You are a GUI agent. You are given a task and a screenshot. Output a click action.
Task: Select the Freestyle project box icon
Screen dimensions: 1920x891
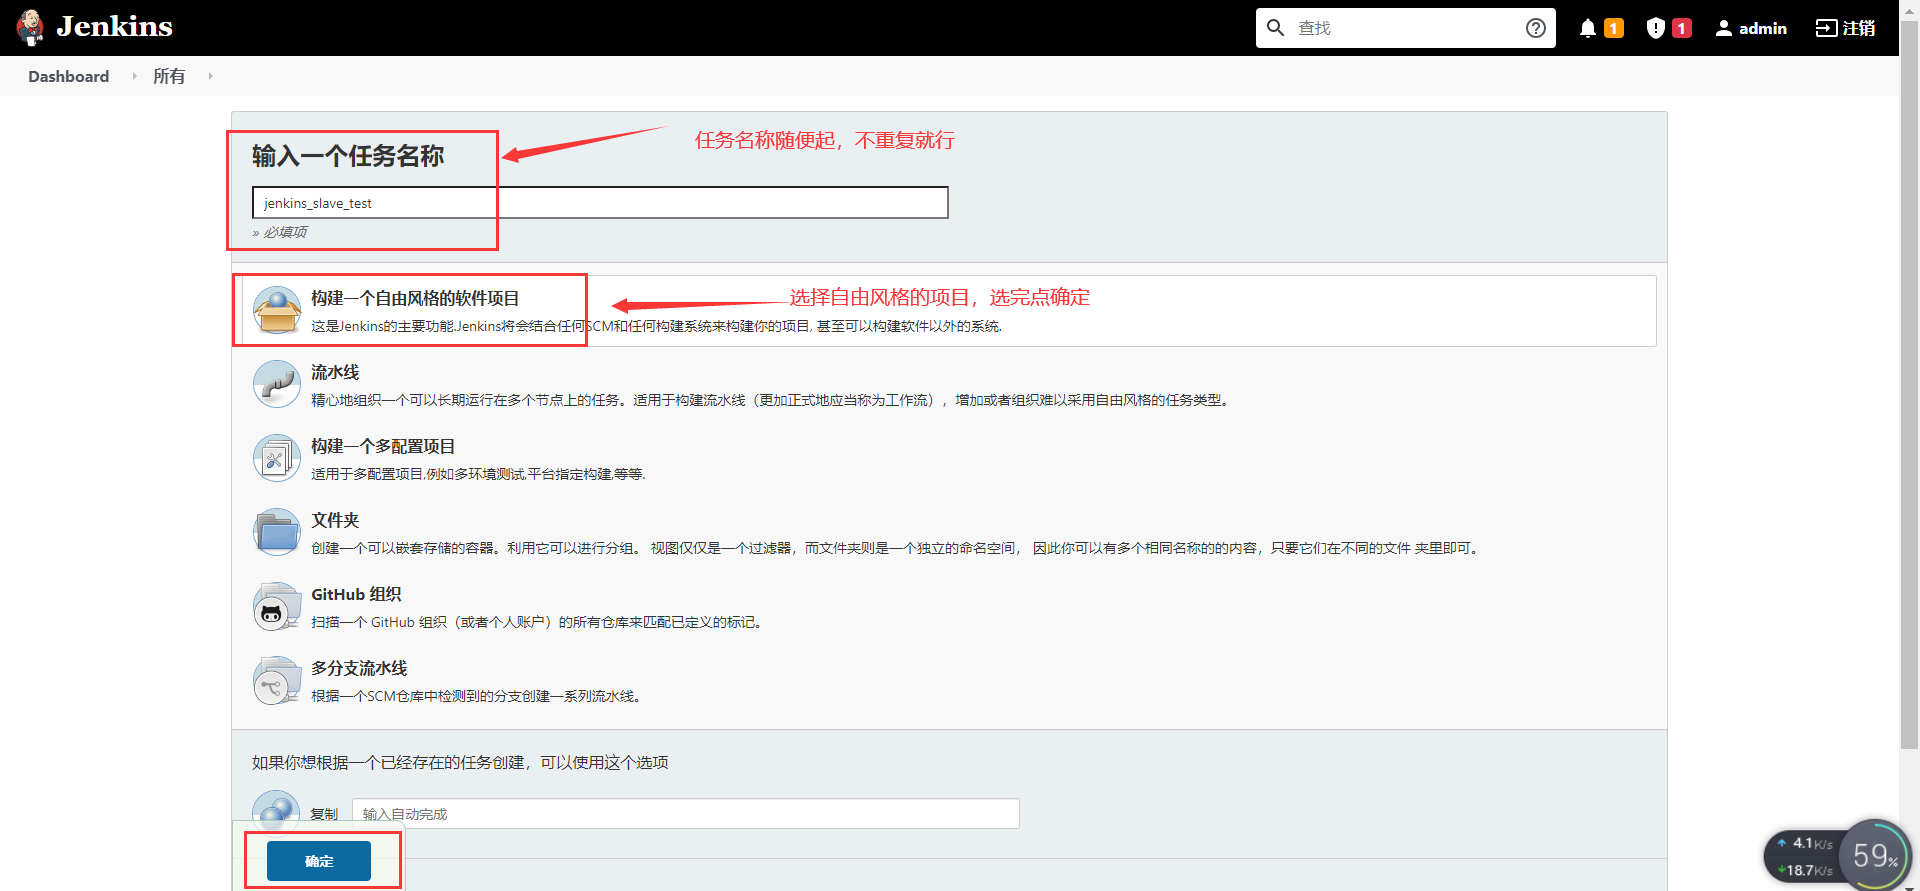click(277, 311)
